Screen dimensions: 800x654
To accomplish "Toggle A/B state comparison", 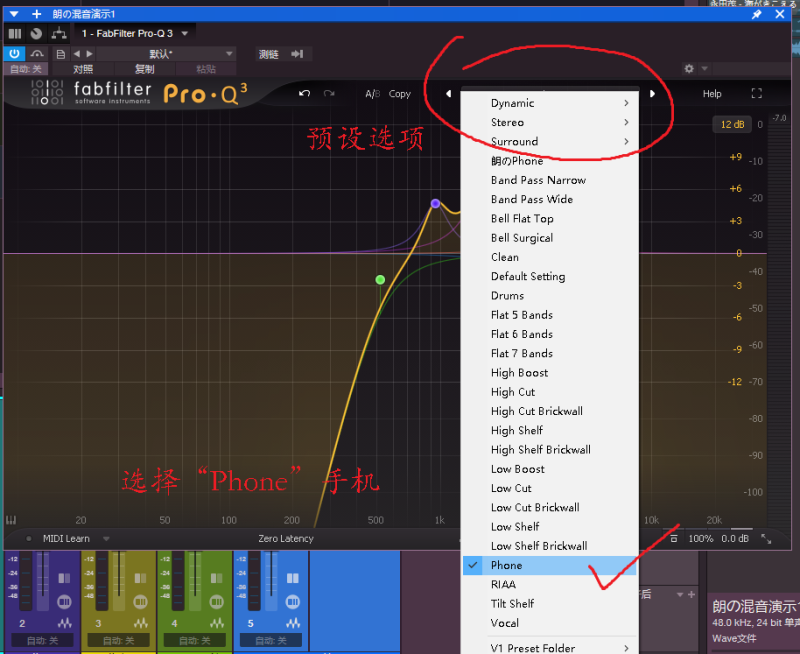I will [372, 94].
